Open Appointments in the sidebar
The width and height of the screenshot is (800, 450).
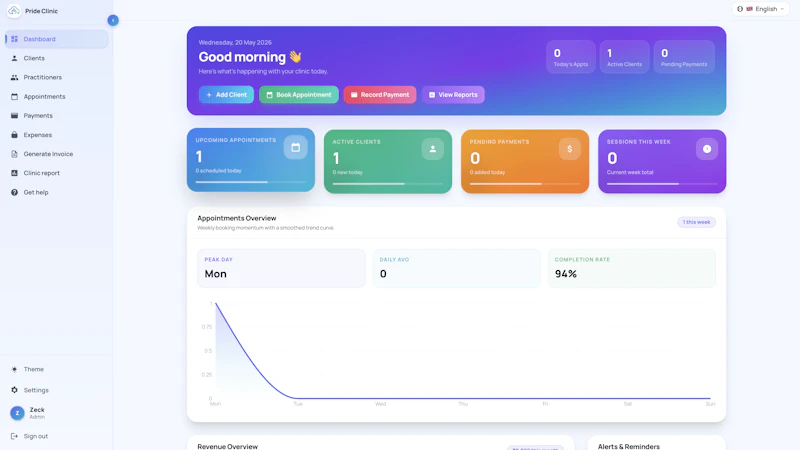point(57,96)
